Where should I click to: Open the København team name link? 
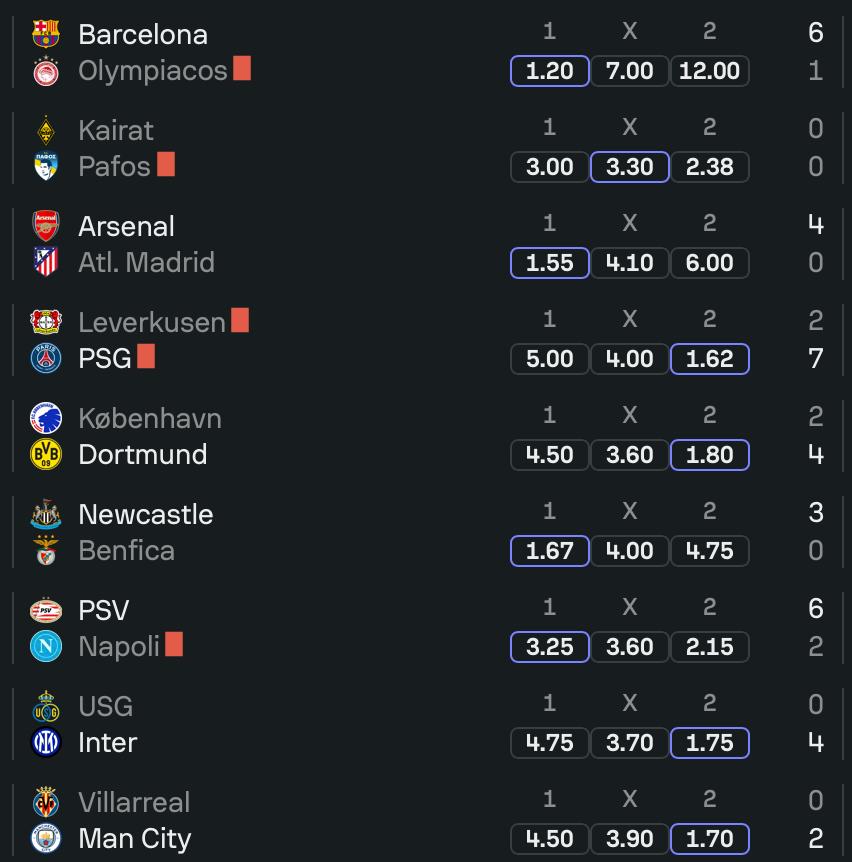point(150,418)
